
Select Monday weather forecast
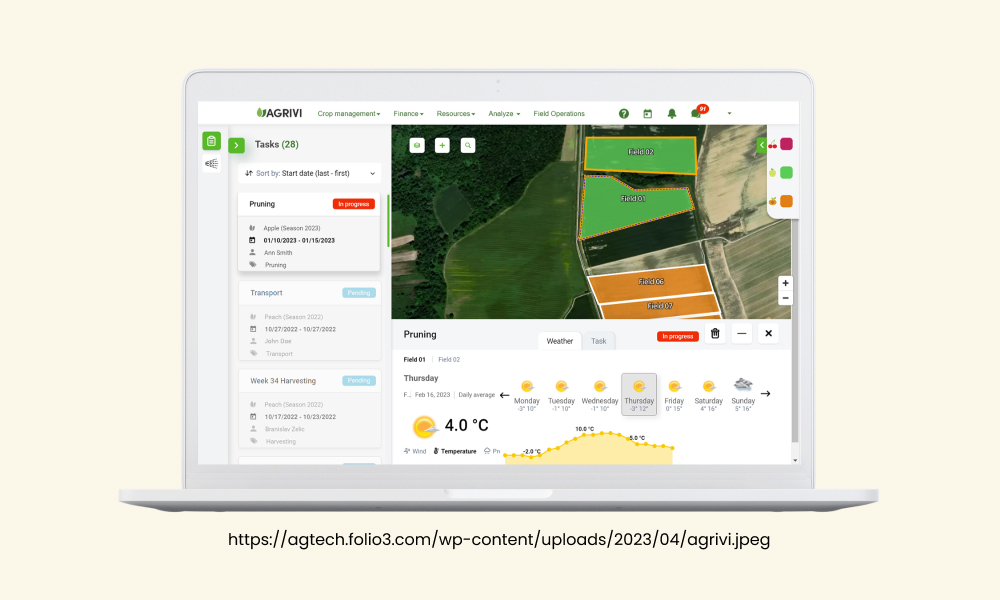(527, 395)
